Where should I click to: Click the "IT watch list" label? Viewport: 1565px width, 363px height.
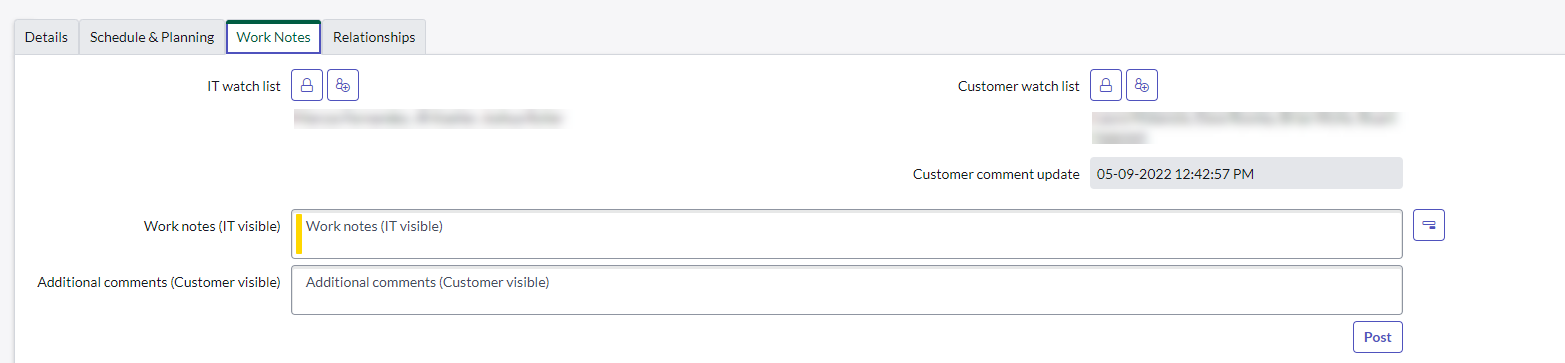[x=244, y=87]
